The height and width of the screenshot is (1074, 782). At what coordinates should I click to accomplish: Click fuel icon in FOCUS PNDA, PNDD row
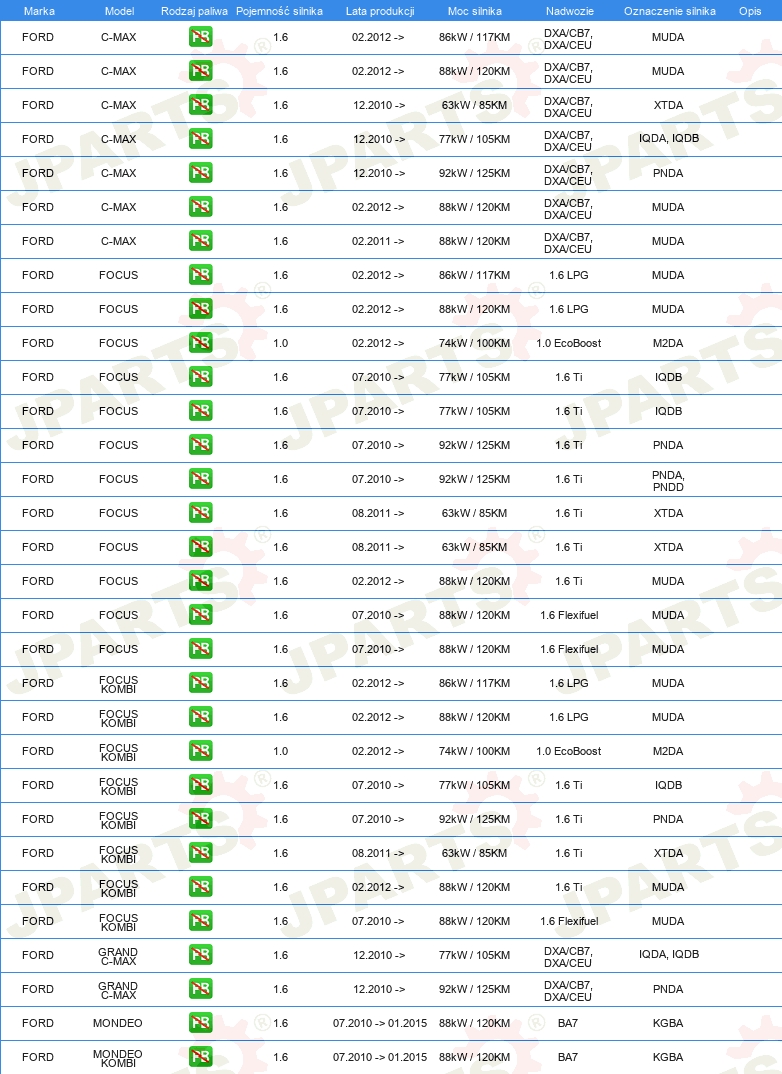pyautogui.click(x=201, y=479)
